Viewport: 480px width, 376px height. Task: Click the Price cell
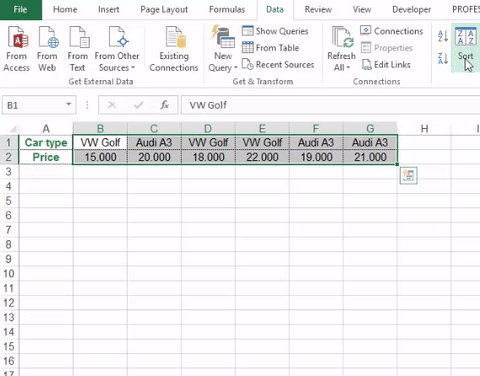pyautogui.click(x=46, y=157)
